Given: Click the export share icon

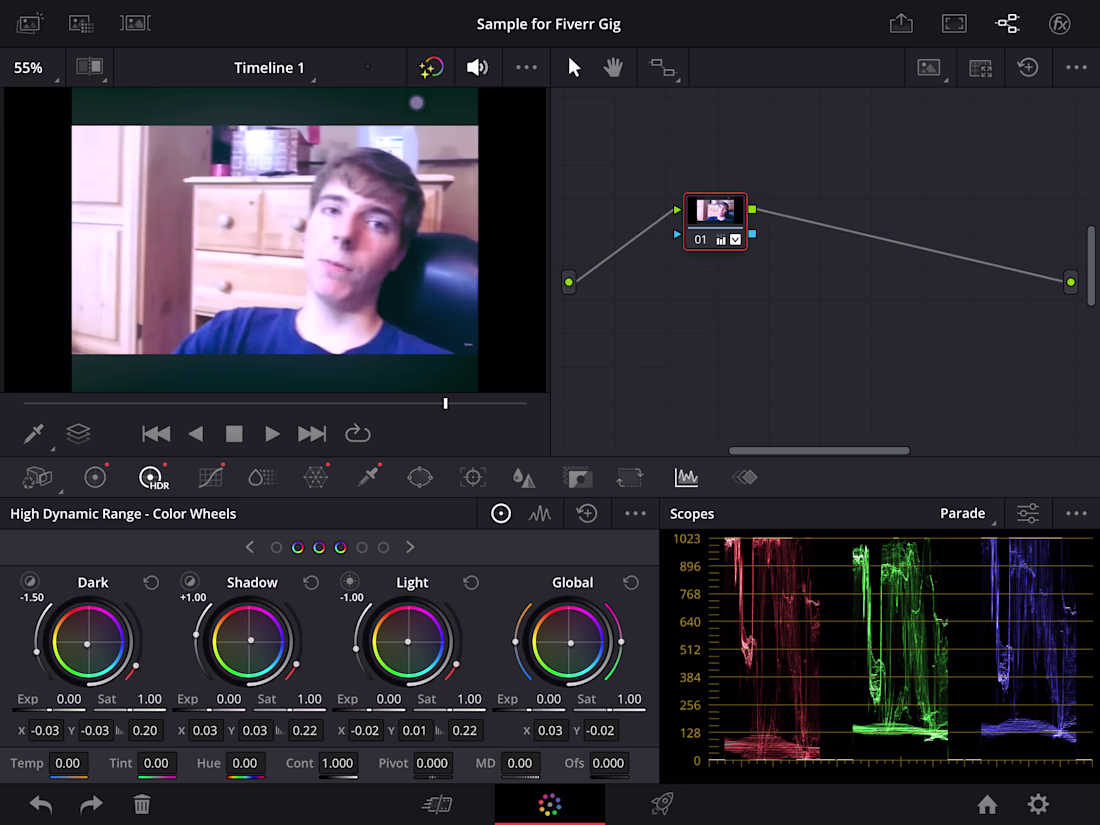Looking at the screenshot, I should [901, 24].
